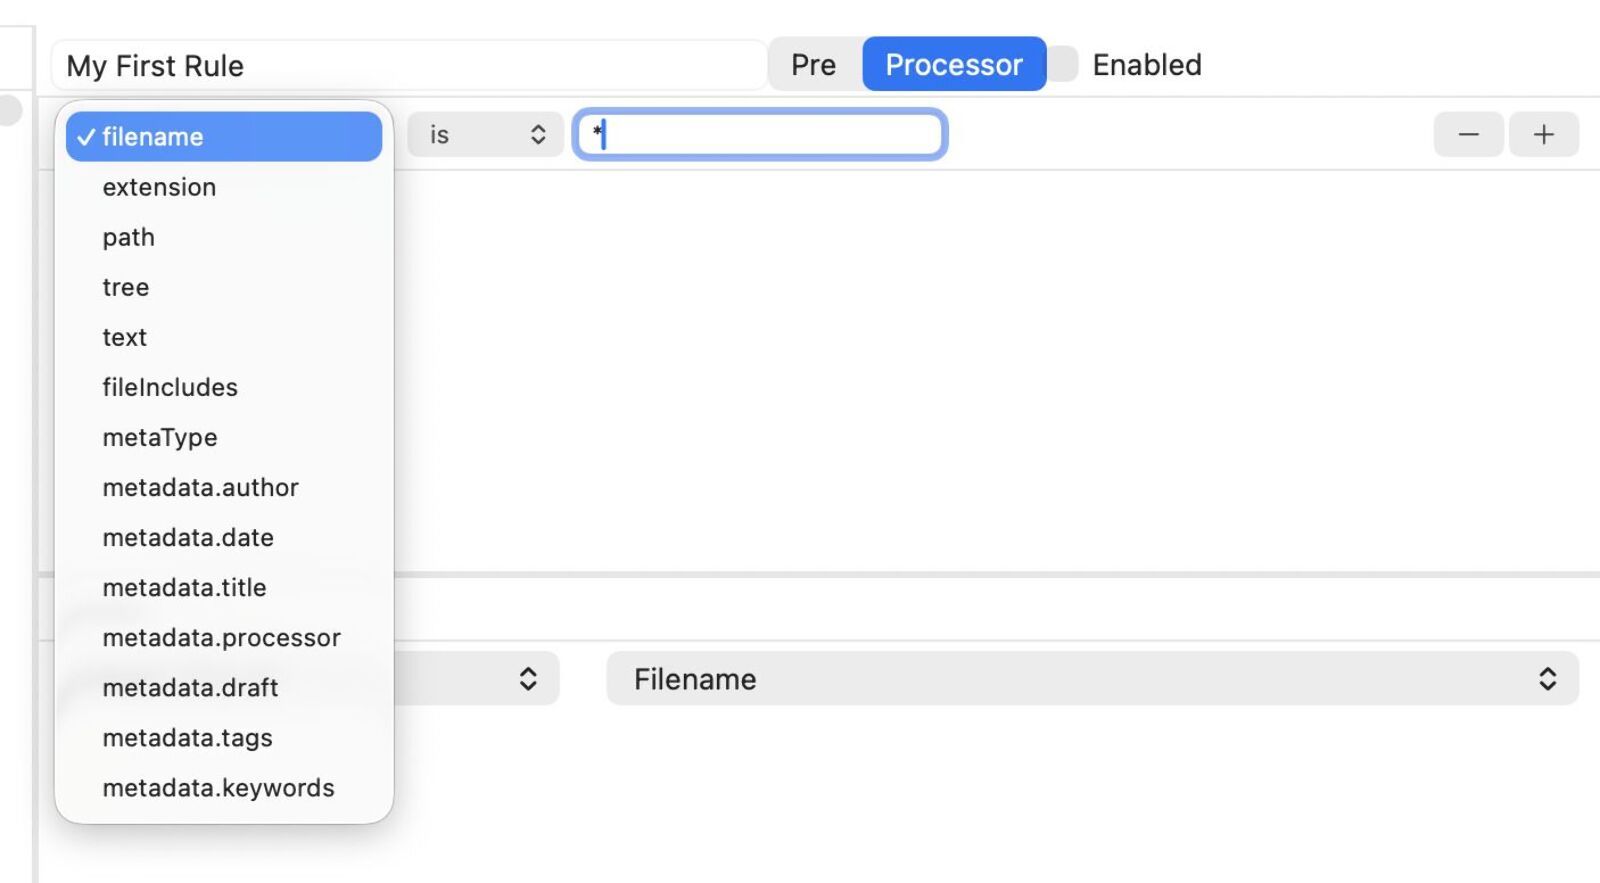Toggle the Enabled switch
1600x883 pixels.
click(1063, 64)
